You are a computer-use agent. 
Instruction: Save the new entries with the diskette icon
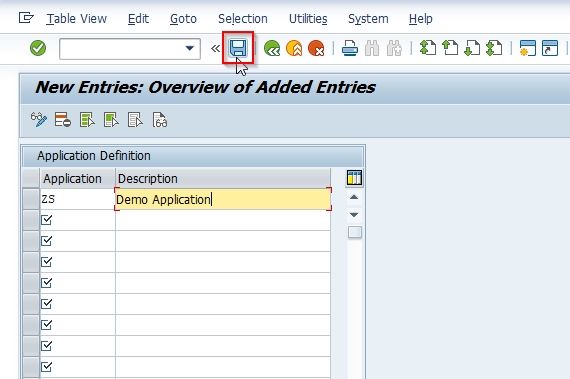(238, 48)
